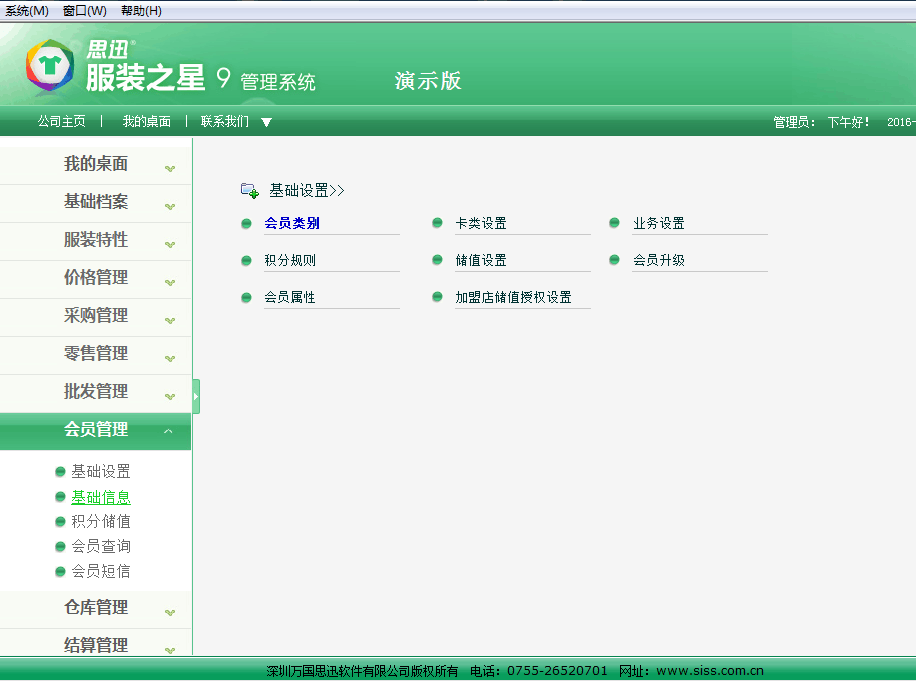Viewport: 916px width, 681px height.
Task: Open the 会员升级 link
Action: [x=658, y=260]
